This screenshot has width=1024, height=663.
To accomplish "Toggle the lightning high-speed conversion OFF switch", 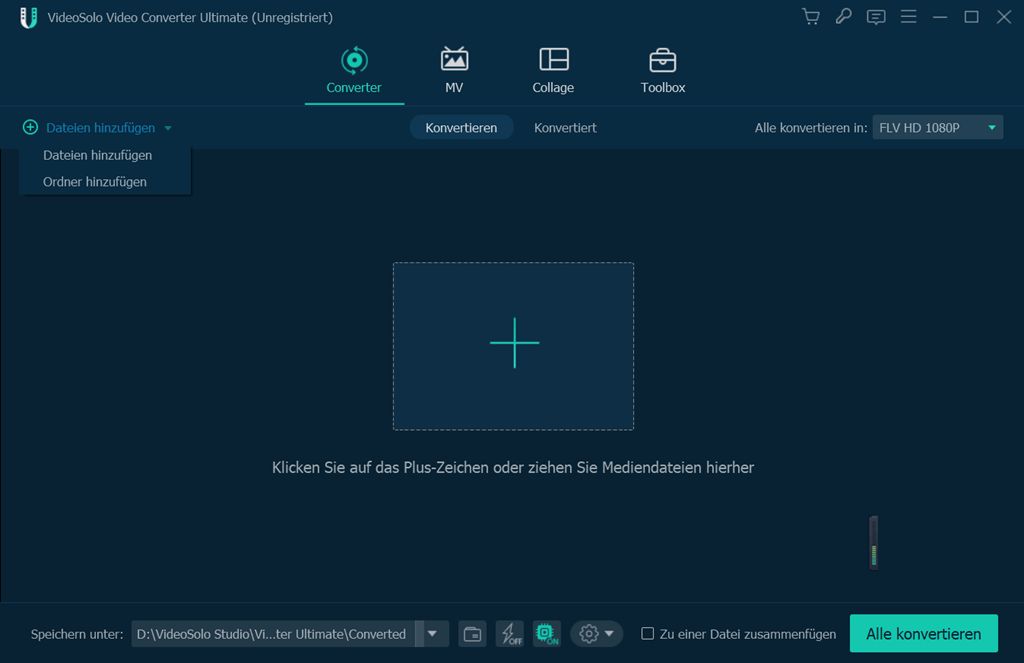I will pos(510,633).
